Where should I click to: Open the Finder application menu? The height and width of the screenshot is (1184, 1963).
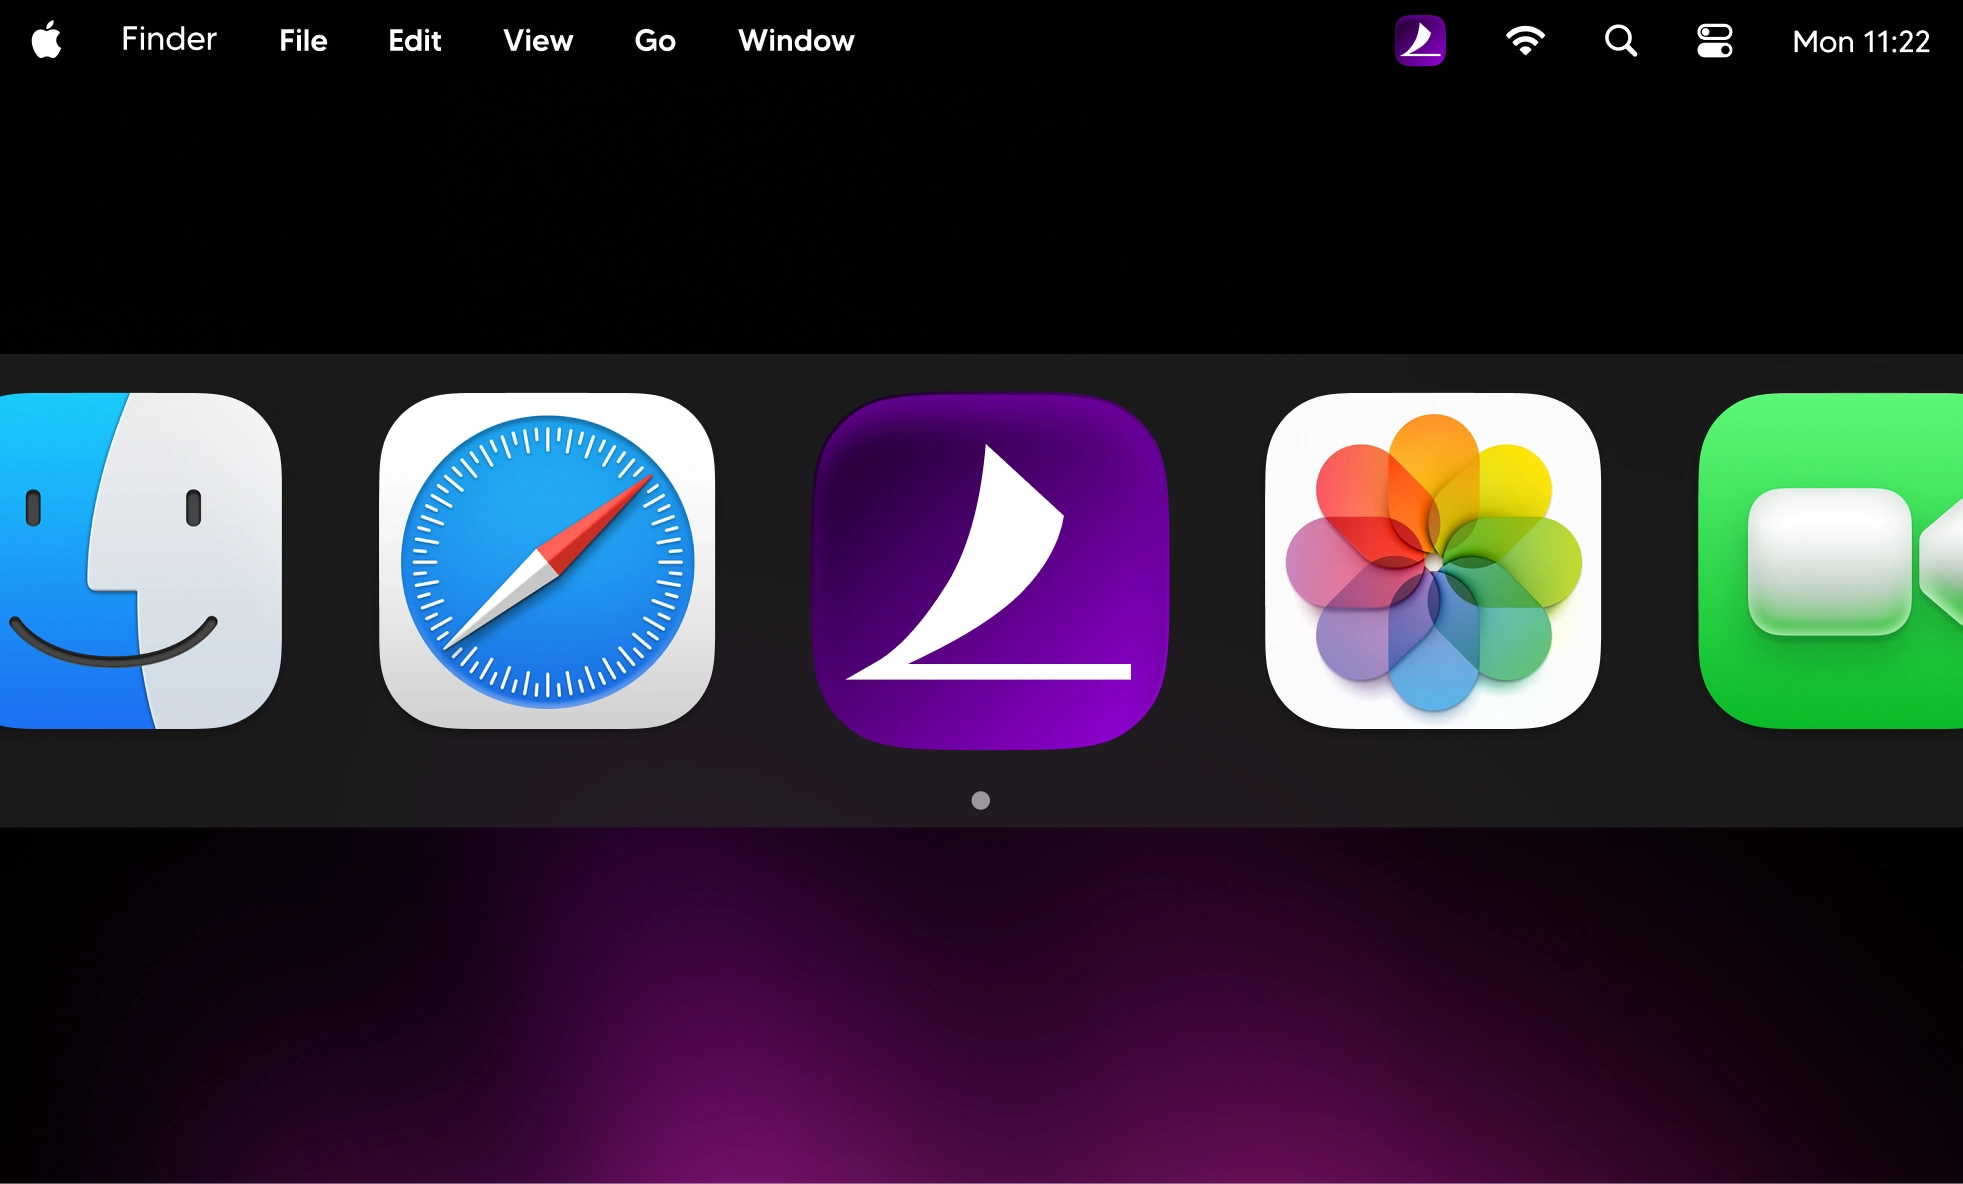(x=168, y=40)
